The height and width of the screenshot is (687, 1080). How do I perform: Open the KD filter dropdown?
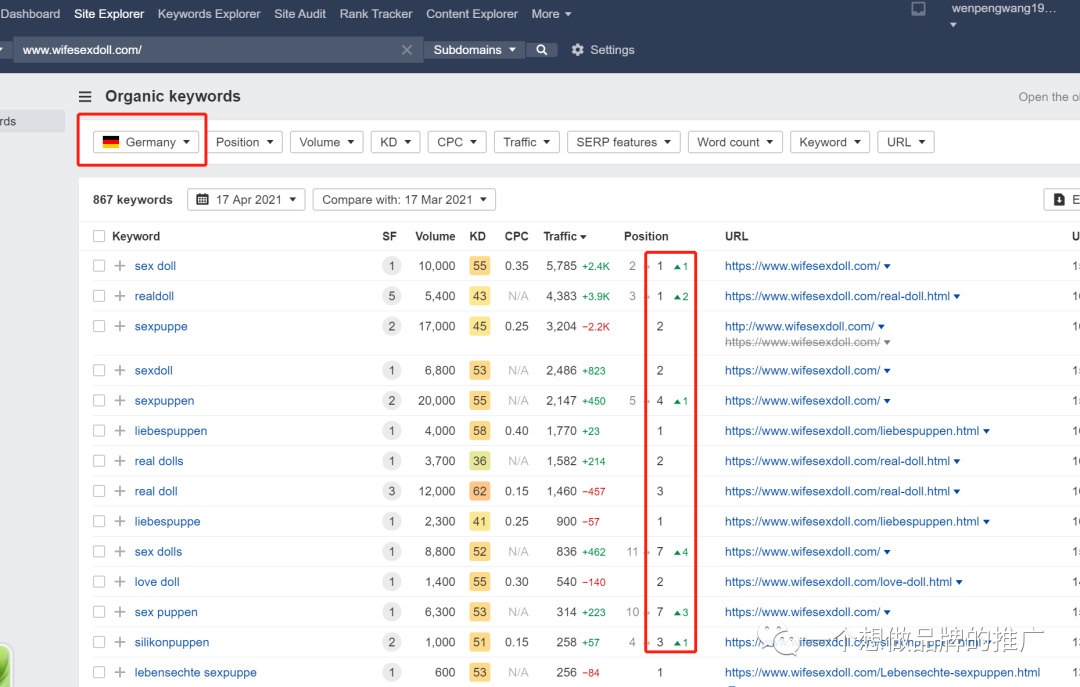coord(395,142)
